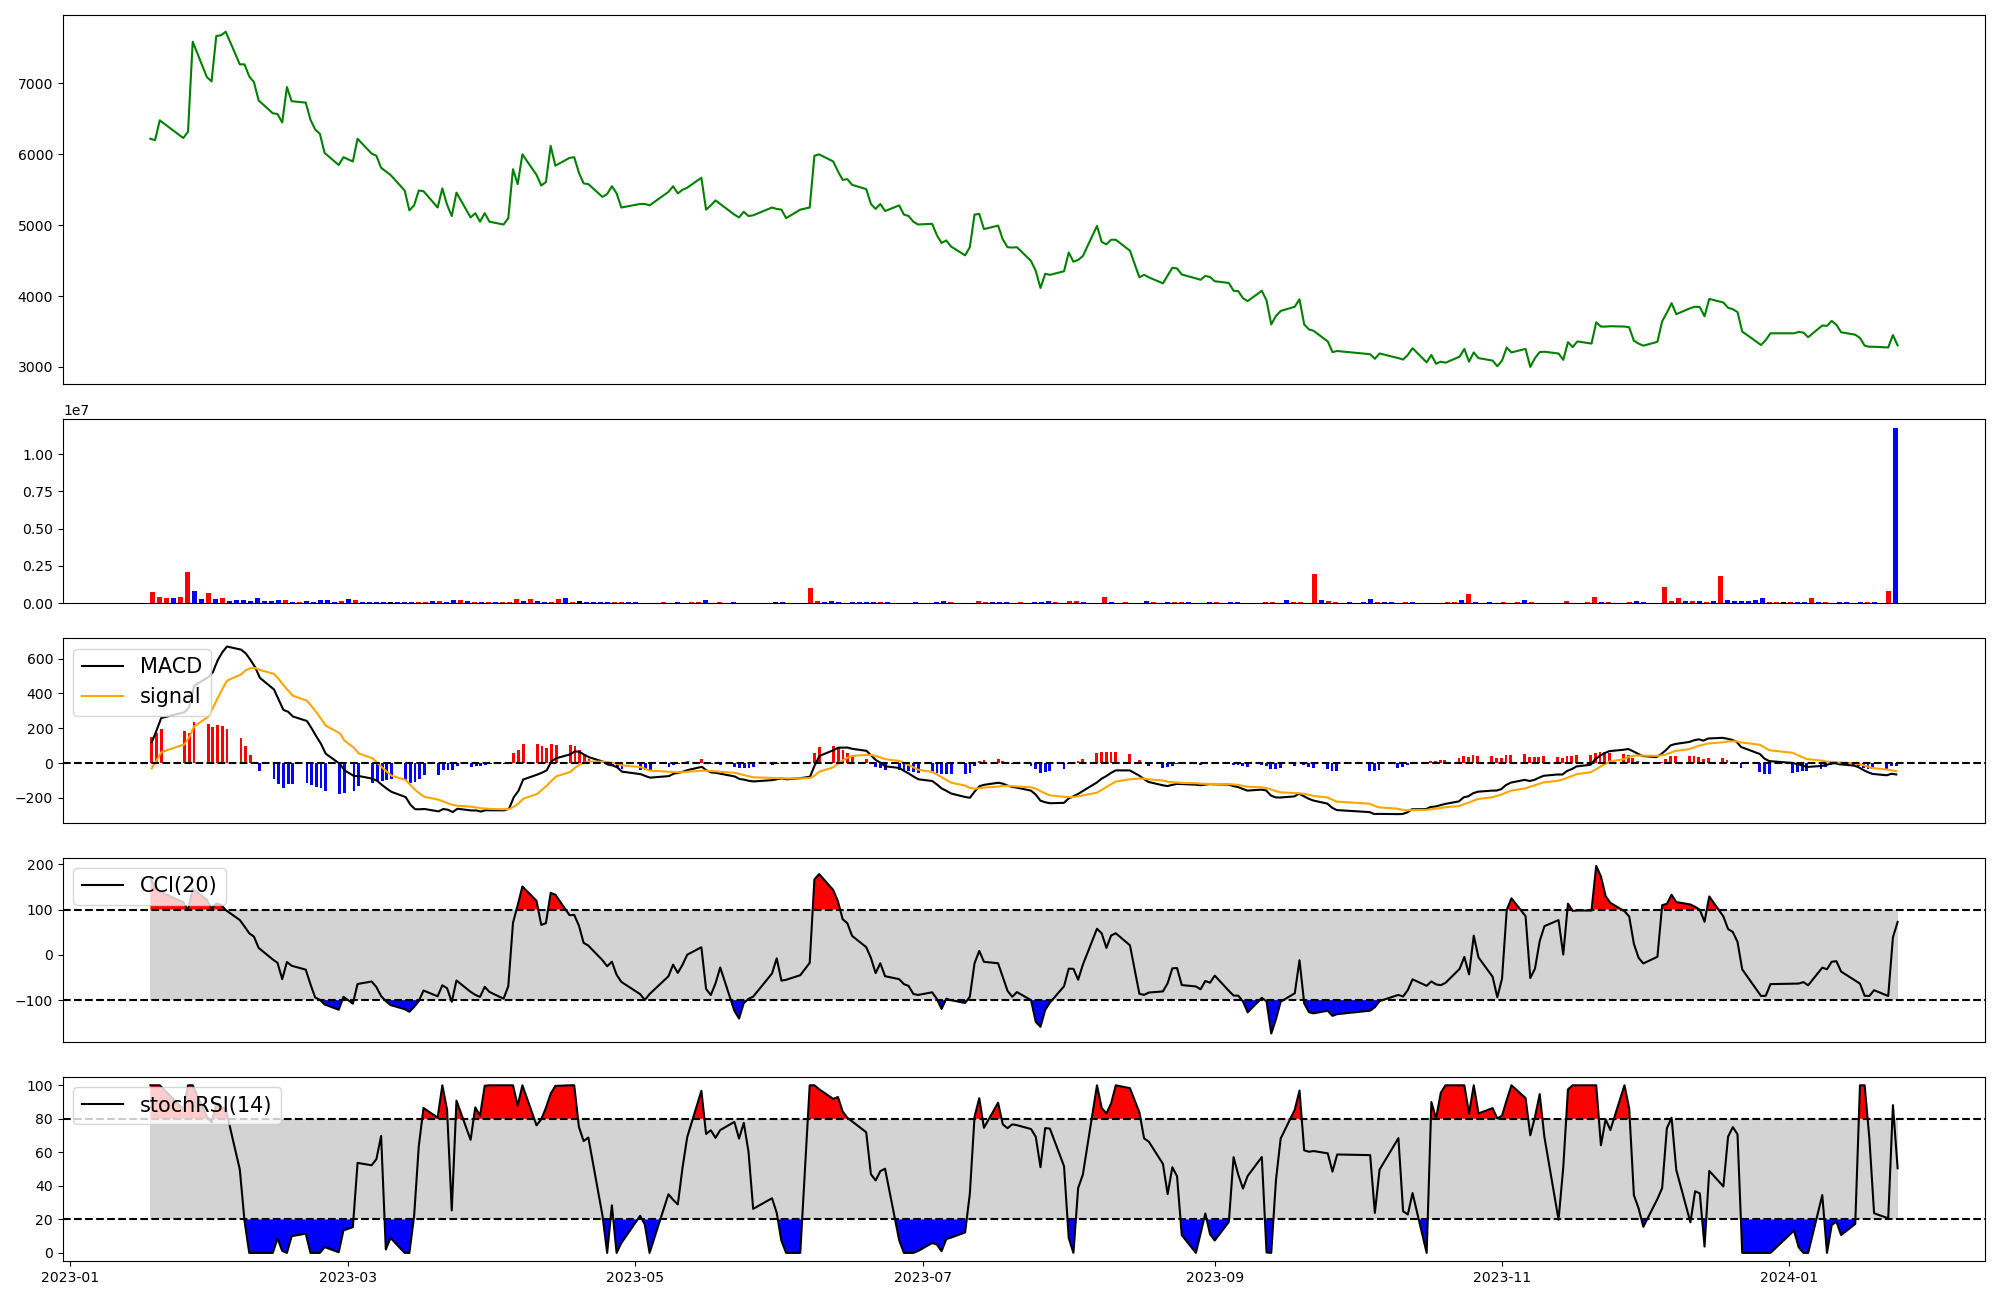
Task: Click the 2024-01 x-axis date label
Action: coord(1789,1277)
